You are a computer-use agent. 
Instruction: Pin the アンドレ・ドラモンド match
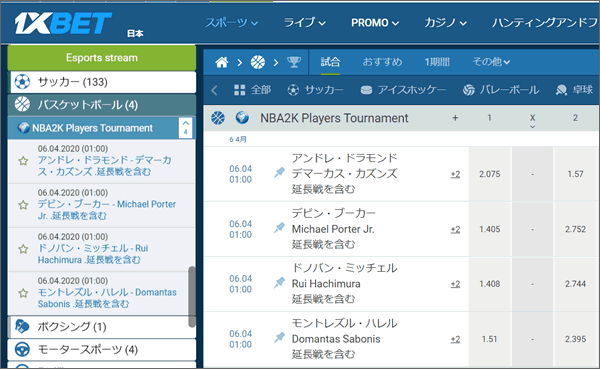279,173
